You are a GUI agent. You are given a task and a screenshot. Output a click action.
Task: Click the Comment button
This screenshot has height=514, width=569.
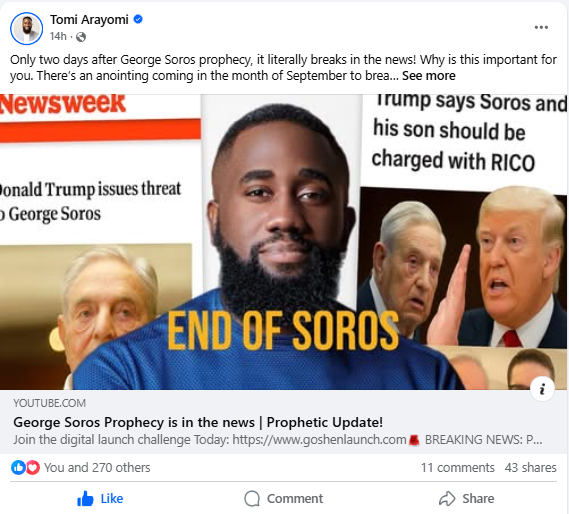pyautogui.click(x=284, y=498)
